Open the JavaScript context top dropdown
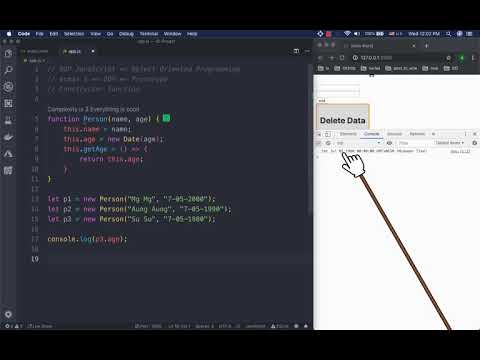The height and width of the screenshot is (360, 480). (x=358, y=143)
